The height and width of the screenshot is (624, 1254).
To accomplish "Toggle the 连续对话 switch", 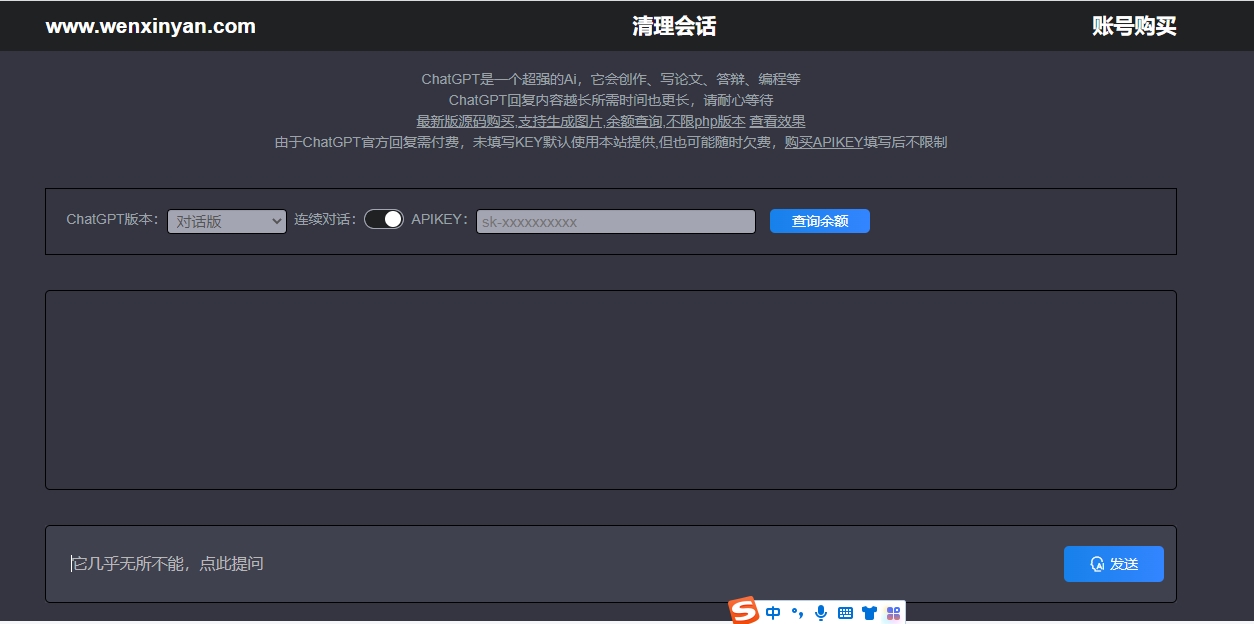I will click(x=384, y=219).
